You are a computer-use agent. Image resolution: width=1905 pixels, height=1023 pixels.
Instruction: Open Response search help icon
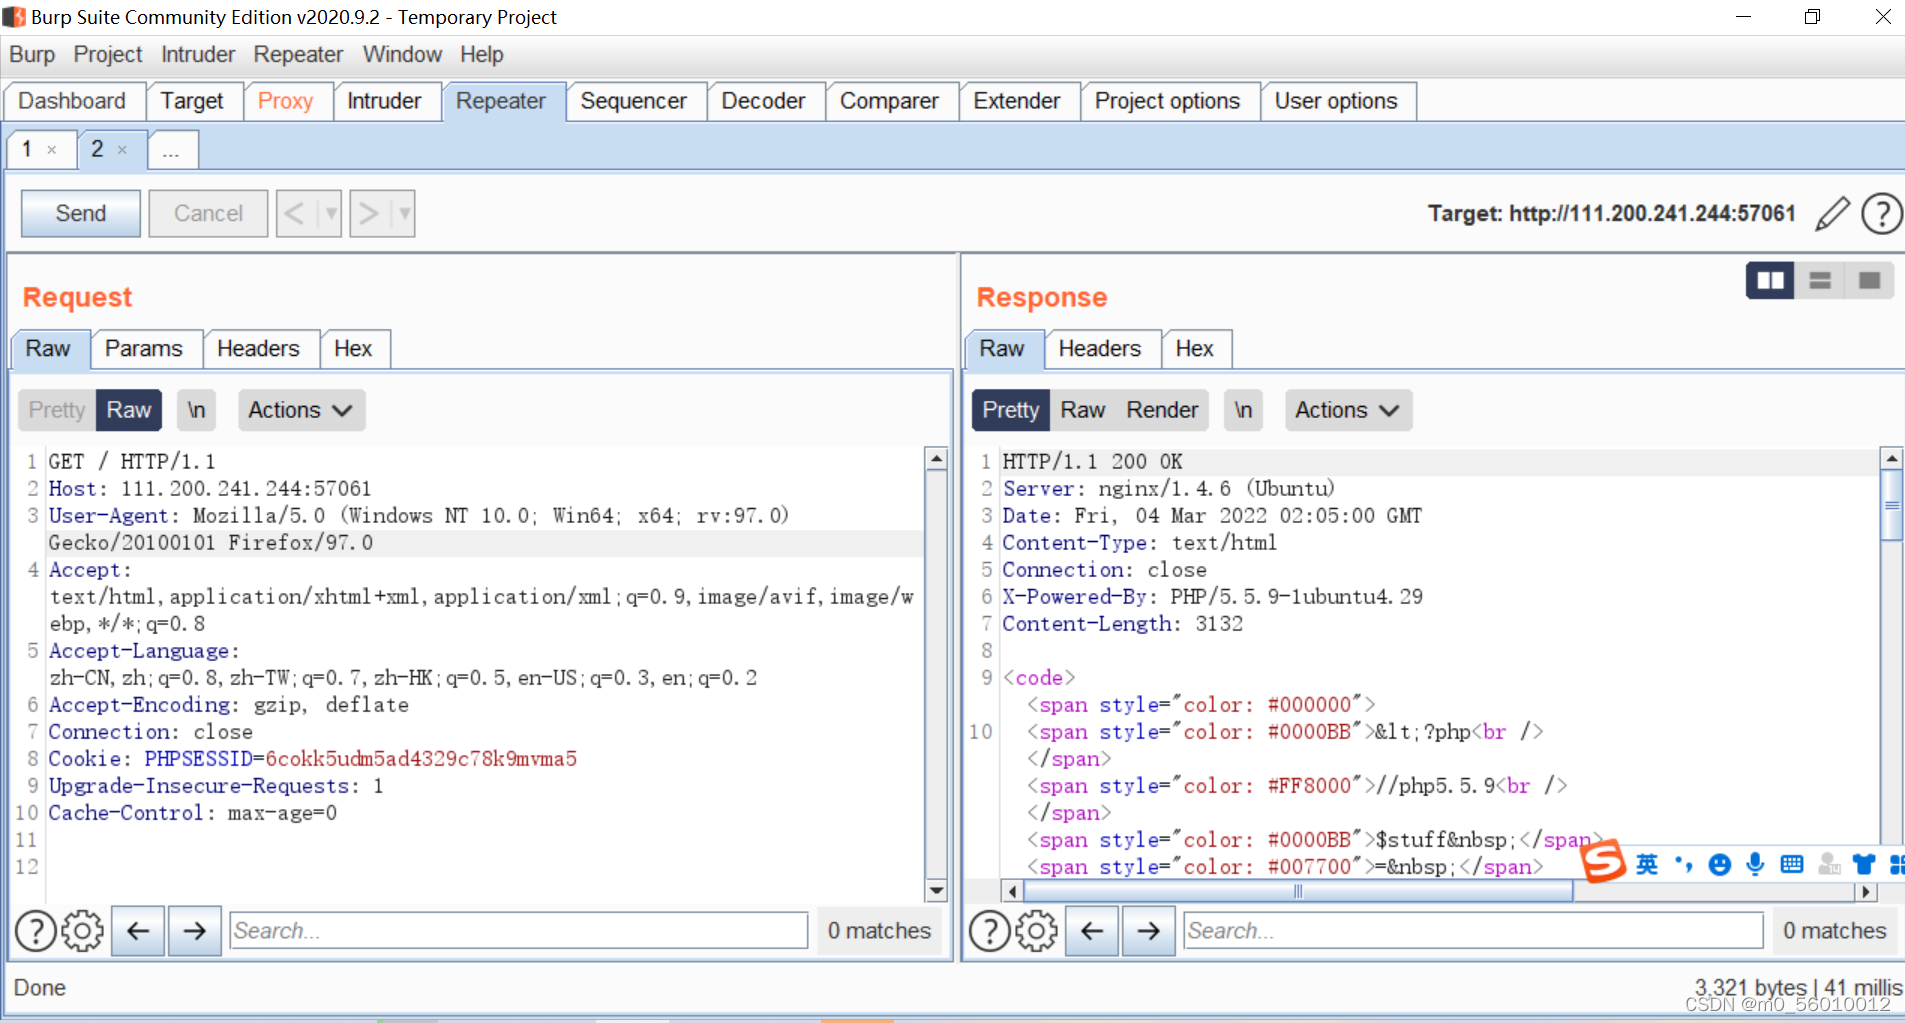989,931
